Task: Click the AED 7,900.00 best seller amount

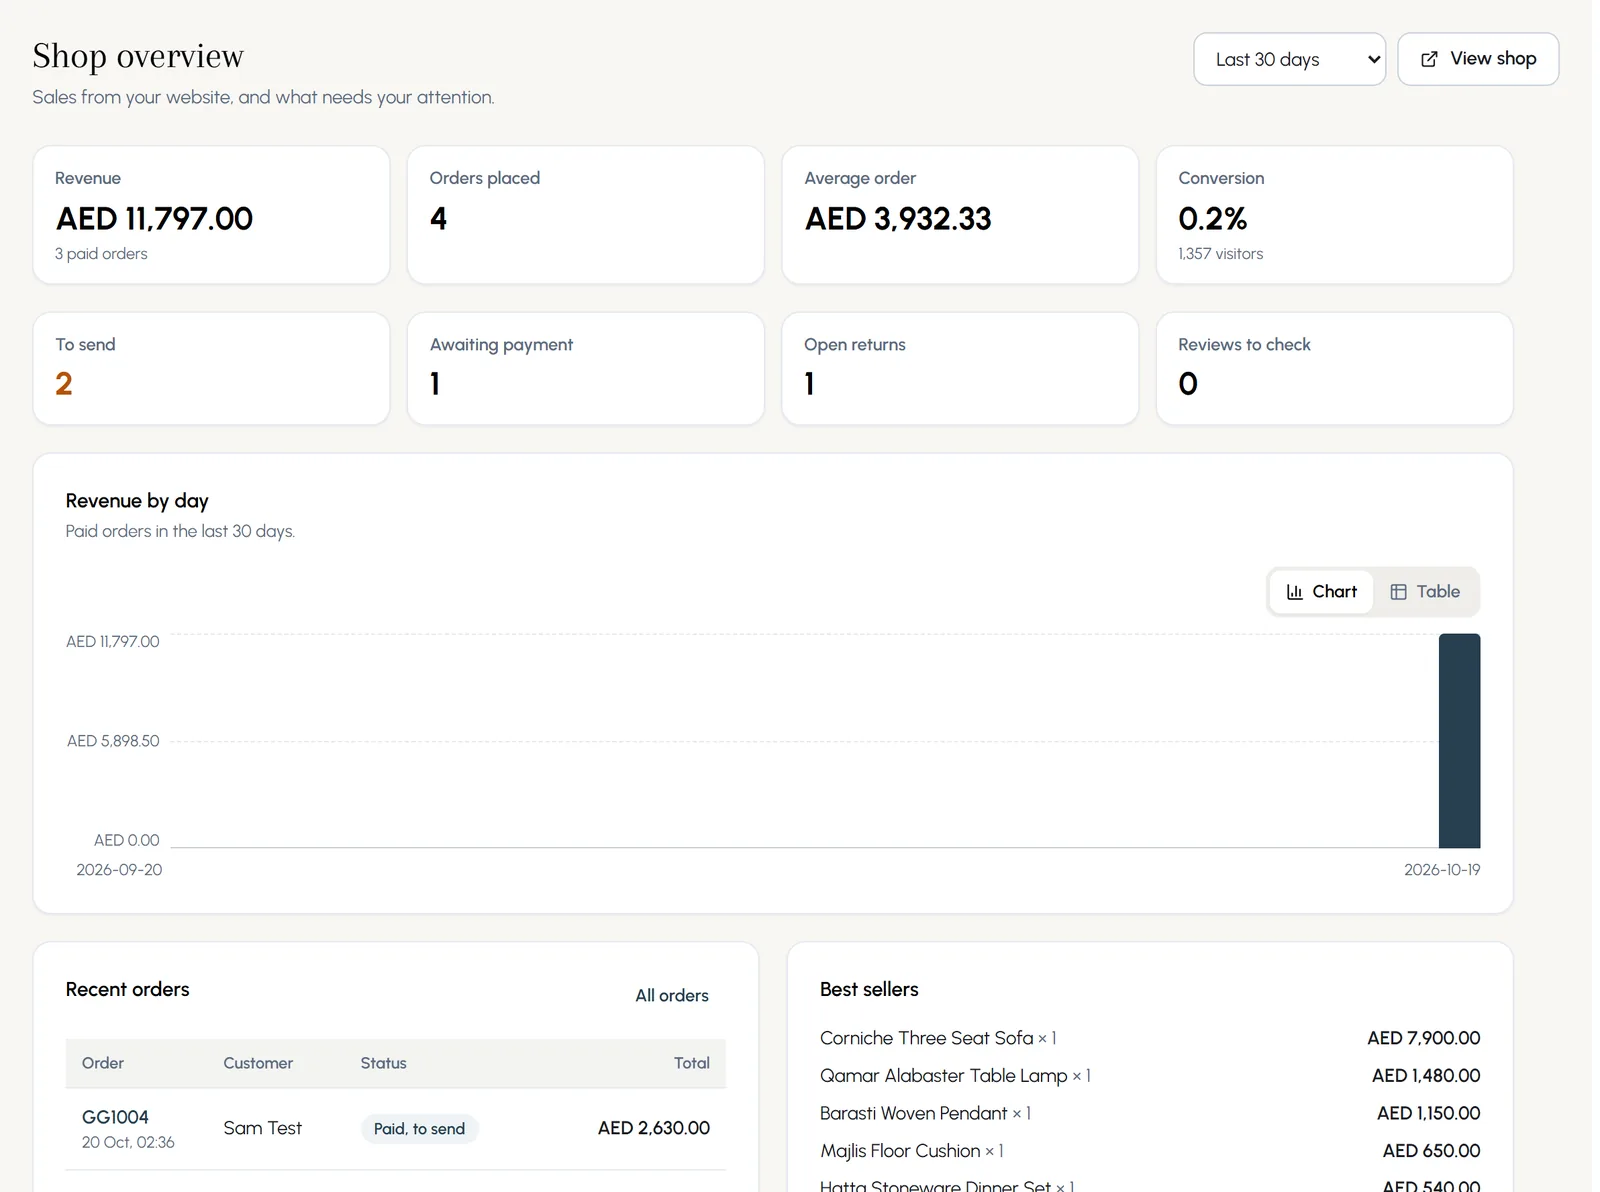Action: click(x=1424, y=1038)
